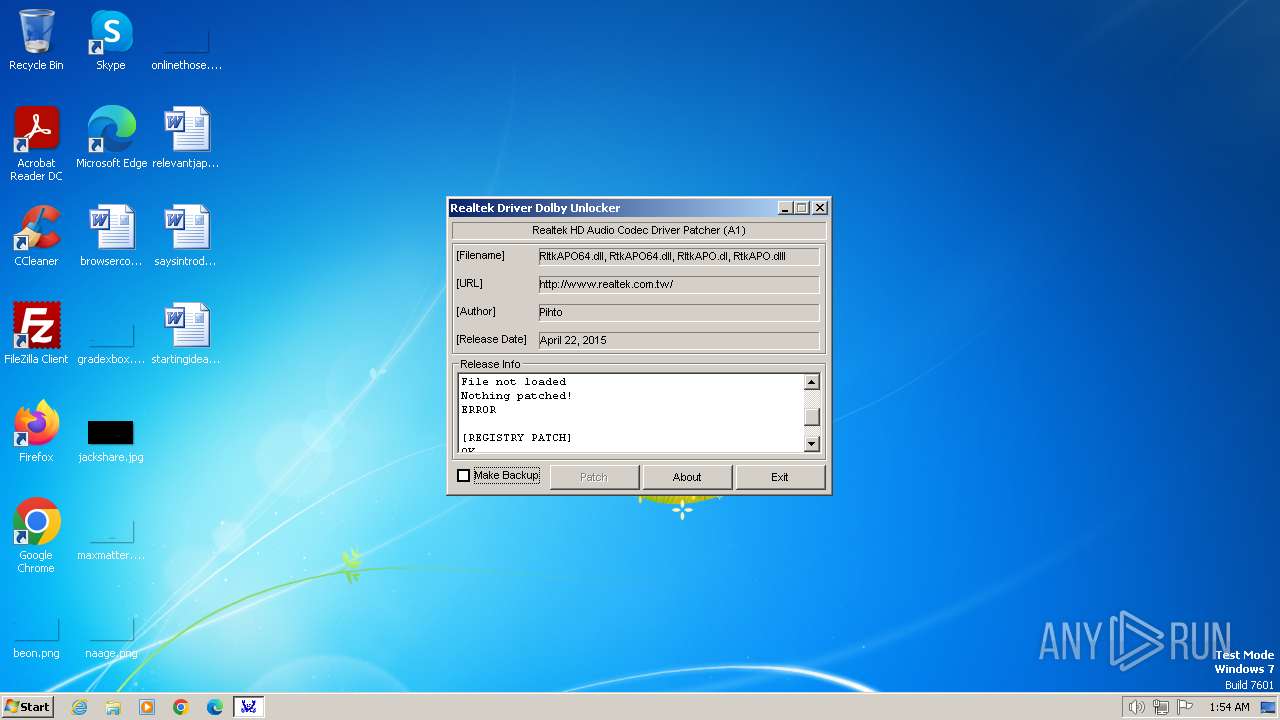Select the onlinethose file on desktop
The image size is (1280, 720).
coord(186,40)
